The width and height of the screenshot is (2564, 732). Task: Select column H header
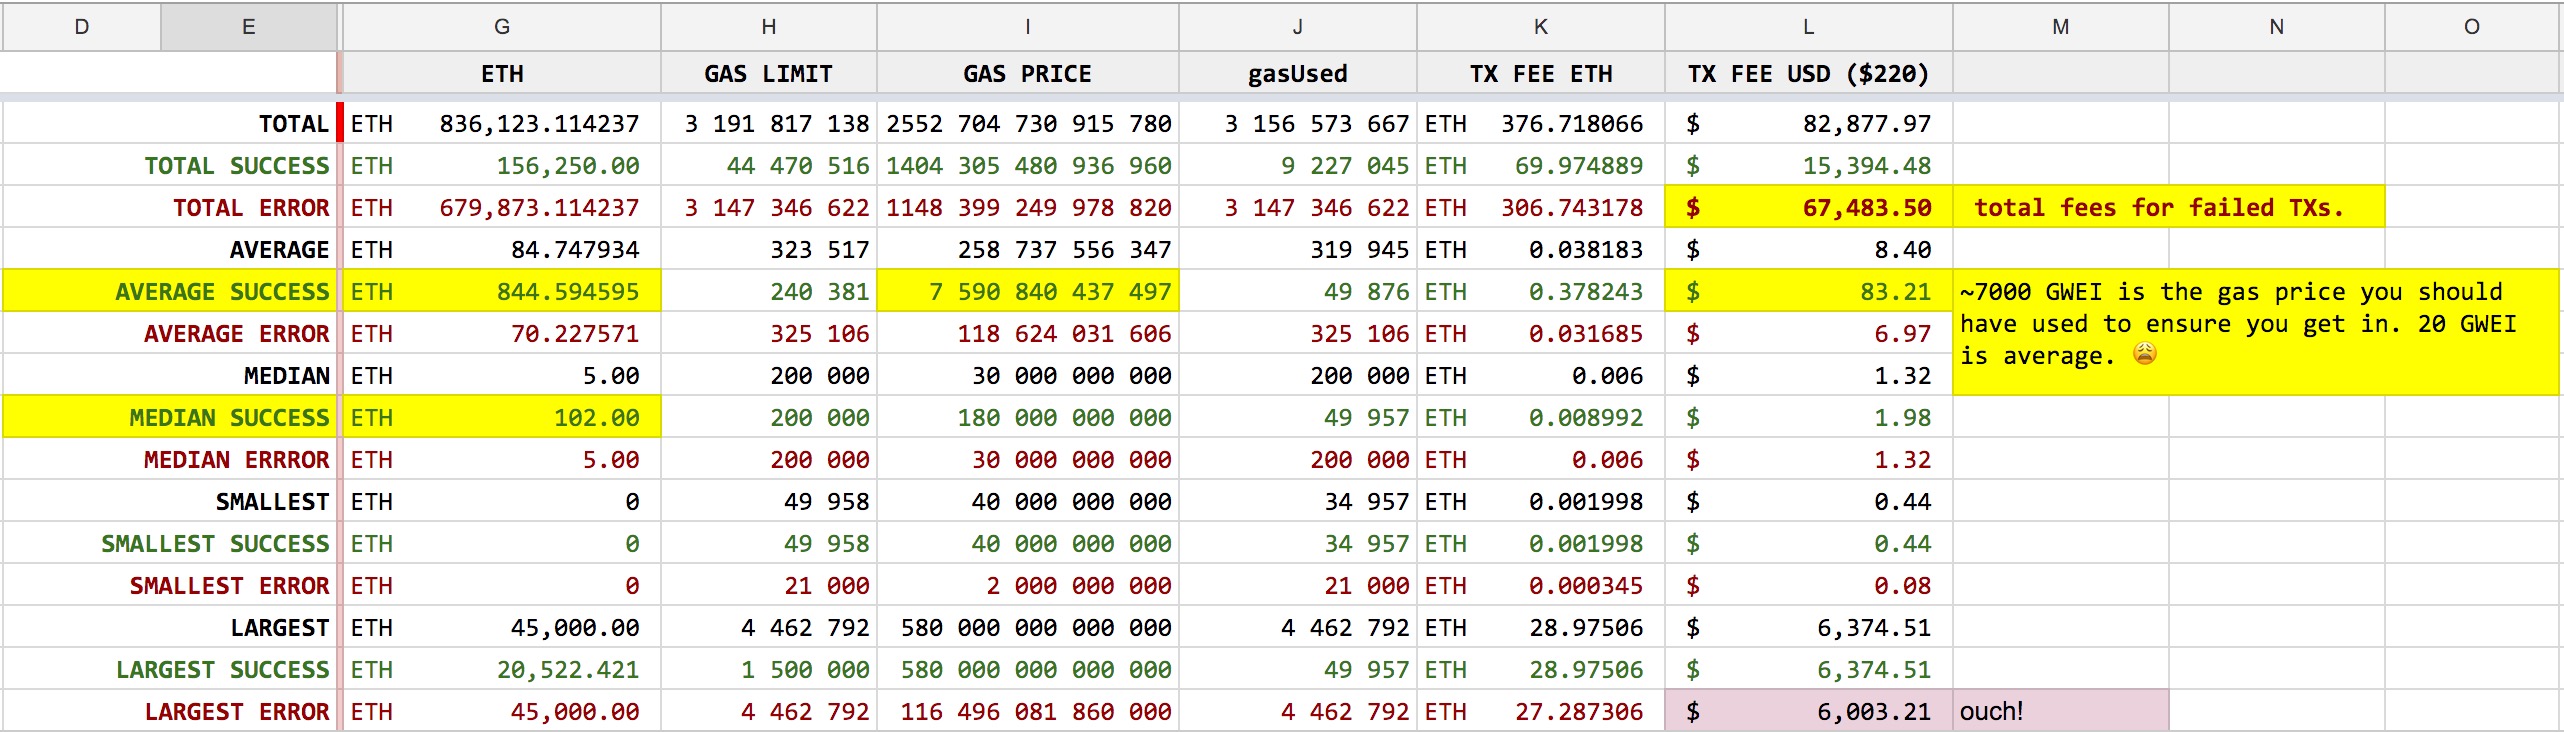(768, 27)
